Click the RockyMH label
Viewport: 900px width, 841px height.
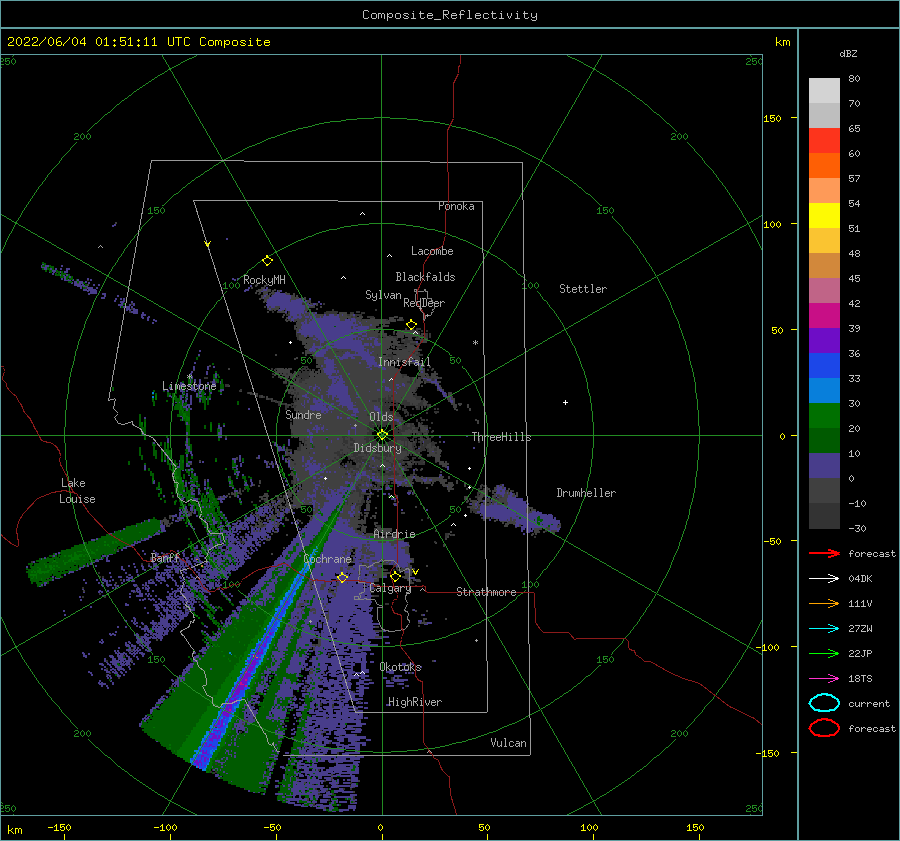264,280
